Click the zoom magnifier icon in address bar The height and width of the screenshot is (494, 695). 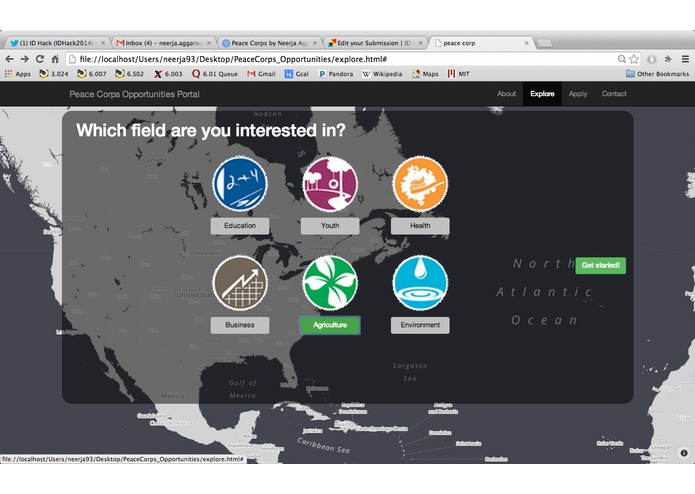tap(621, 59)
